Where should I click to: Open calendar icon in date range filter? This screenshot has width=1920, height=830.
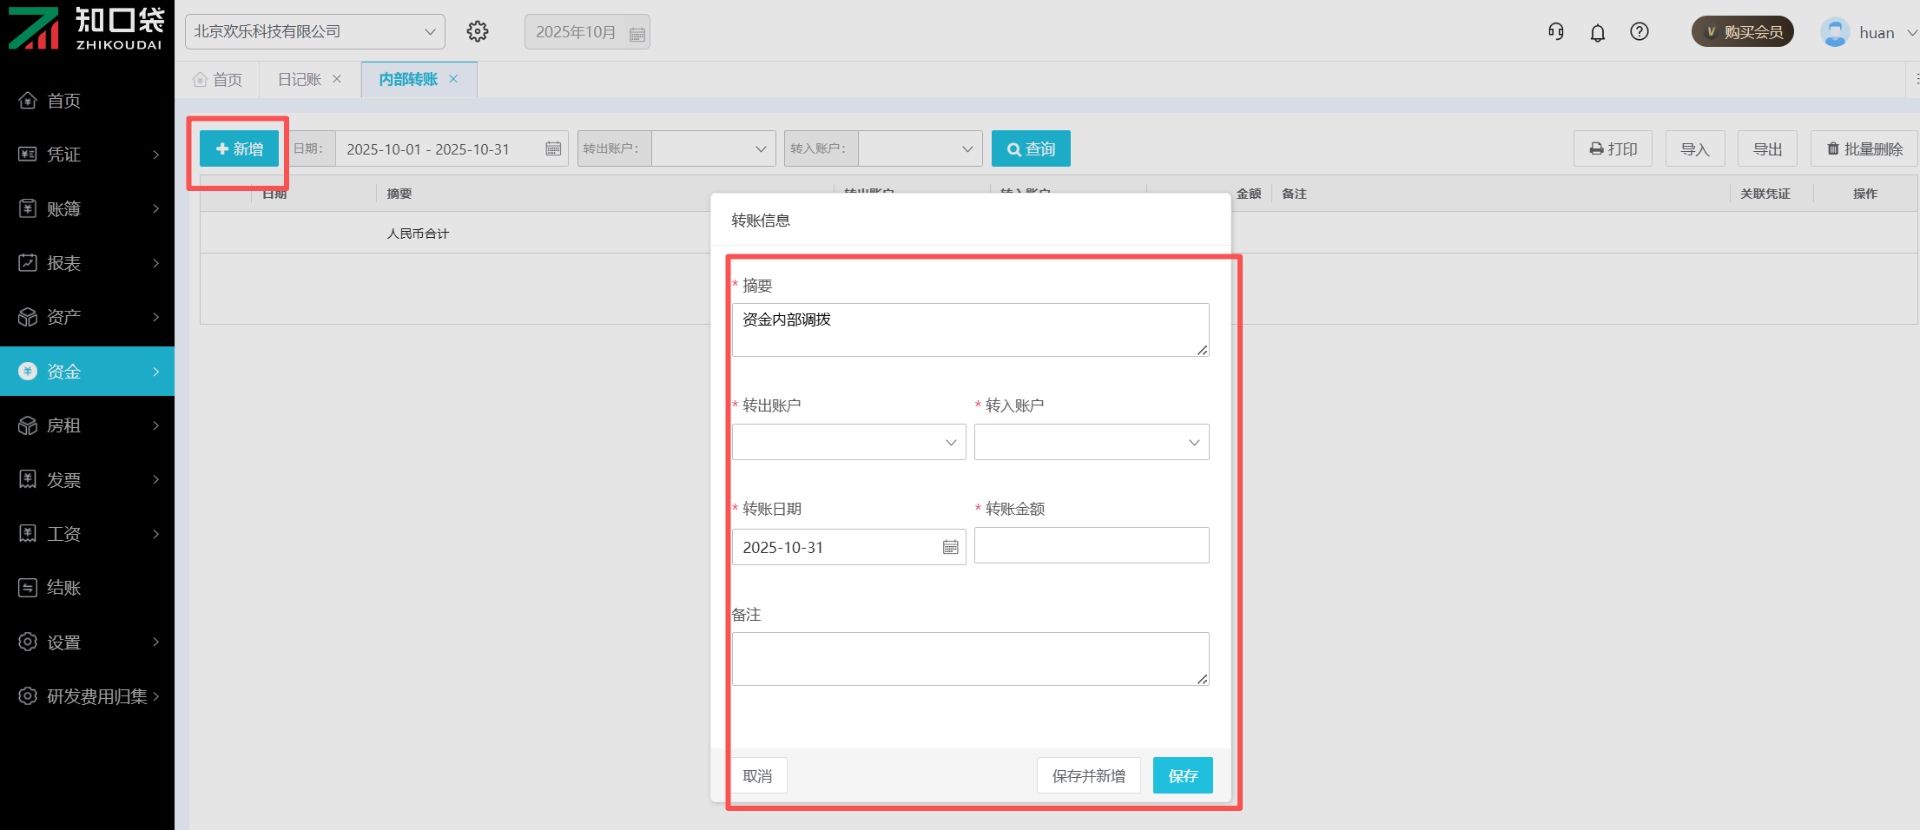coord(553,149)
